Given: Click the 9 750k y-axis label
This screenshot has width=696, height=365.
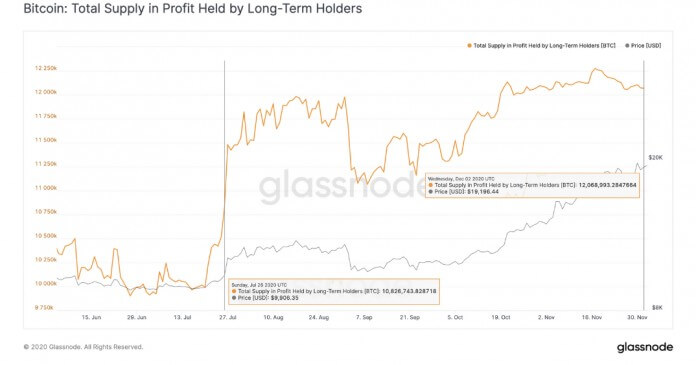Looking at the screenshot, I should (44, 307).
